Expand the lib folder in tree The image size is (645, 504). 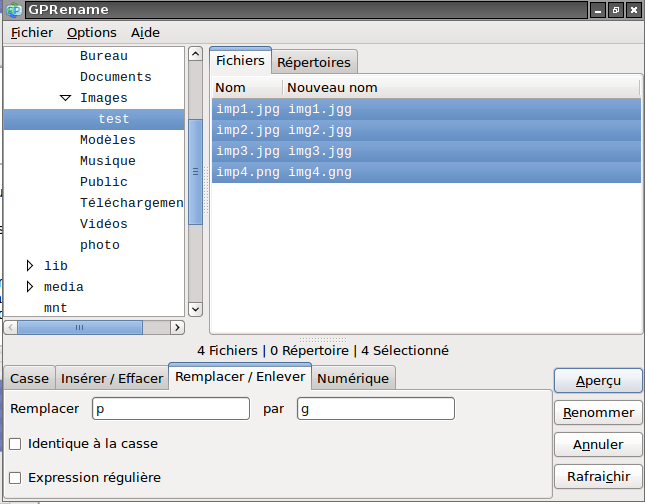(30, 266)
